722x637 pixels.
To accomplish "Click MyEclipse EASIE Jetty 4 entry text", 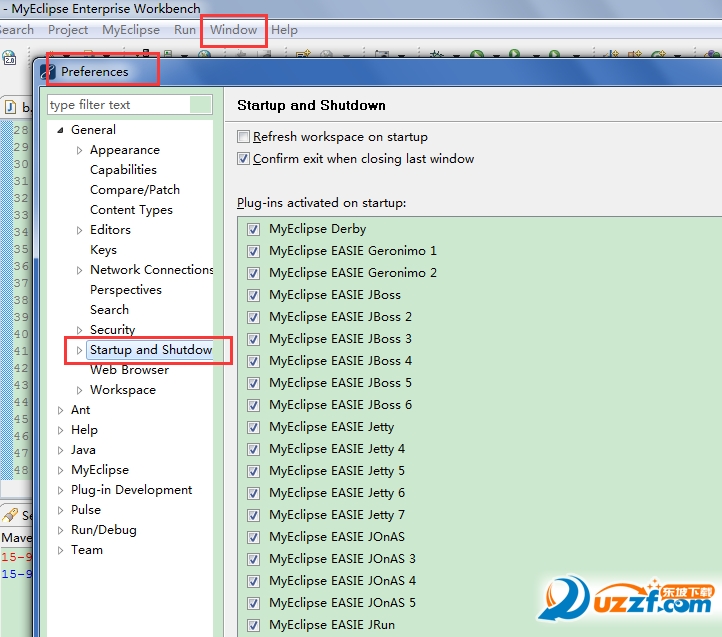I will (337, 449).
